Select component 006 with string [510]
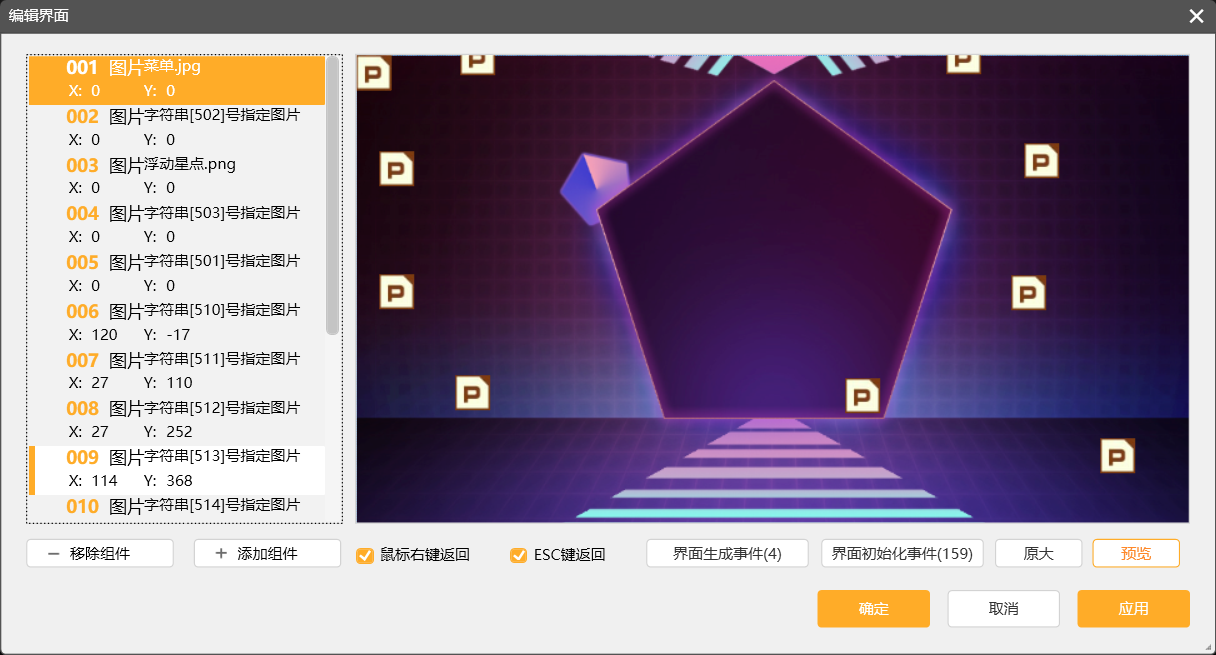 click(x=177, y=322)
